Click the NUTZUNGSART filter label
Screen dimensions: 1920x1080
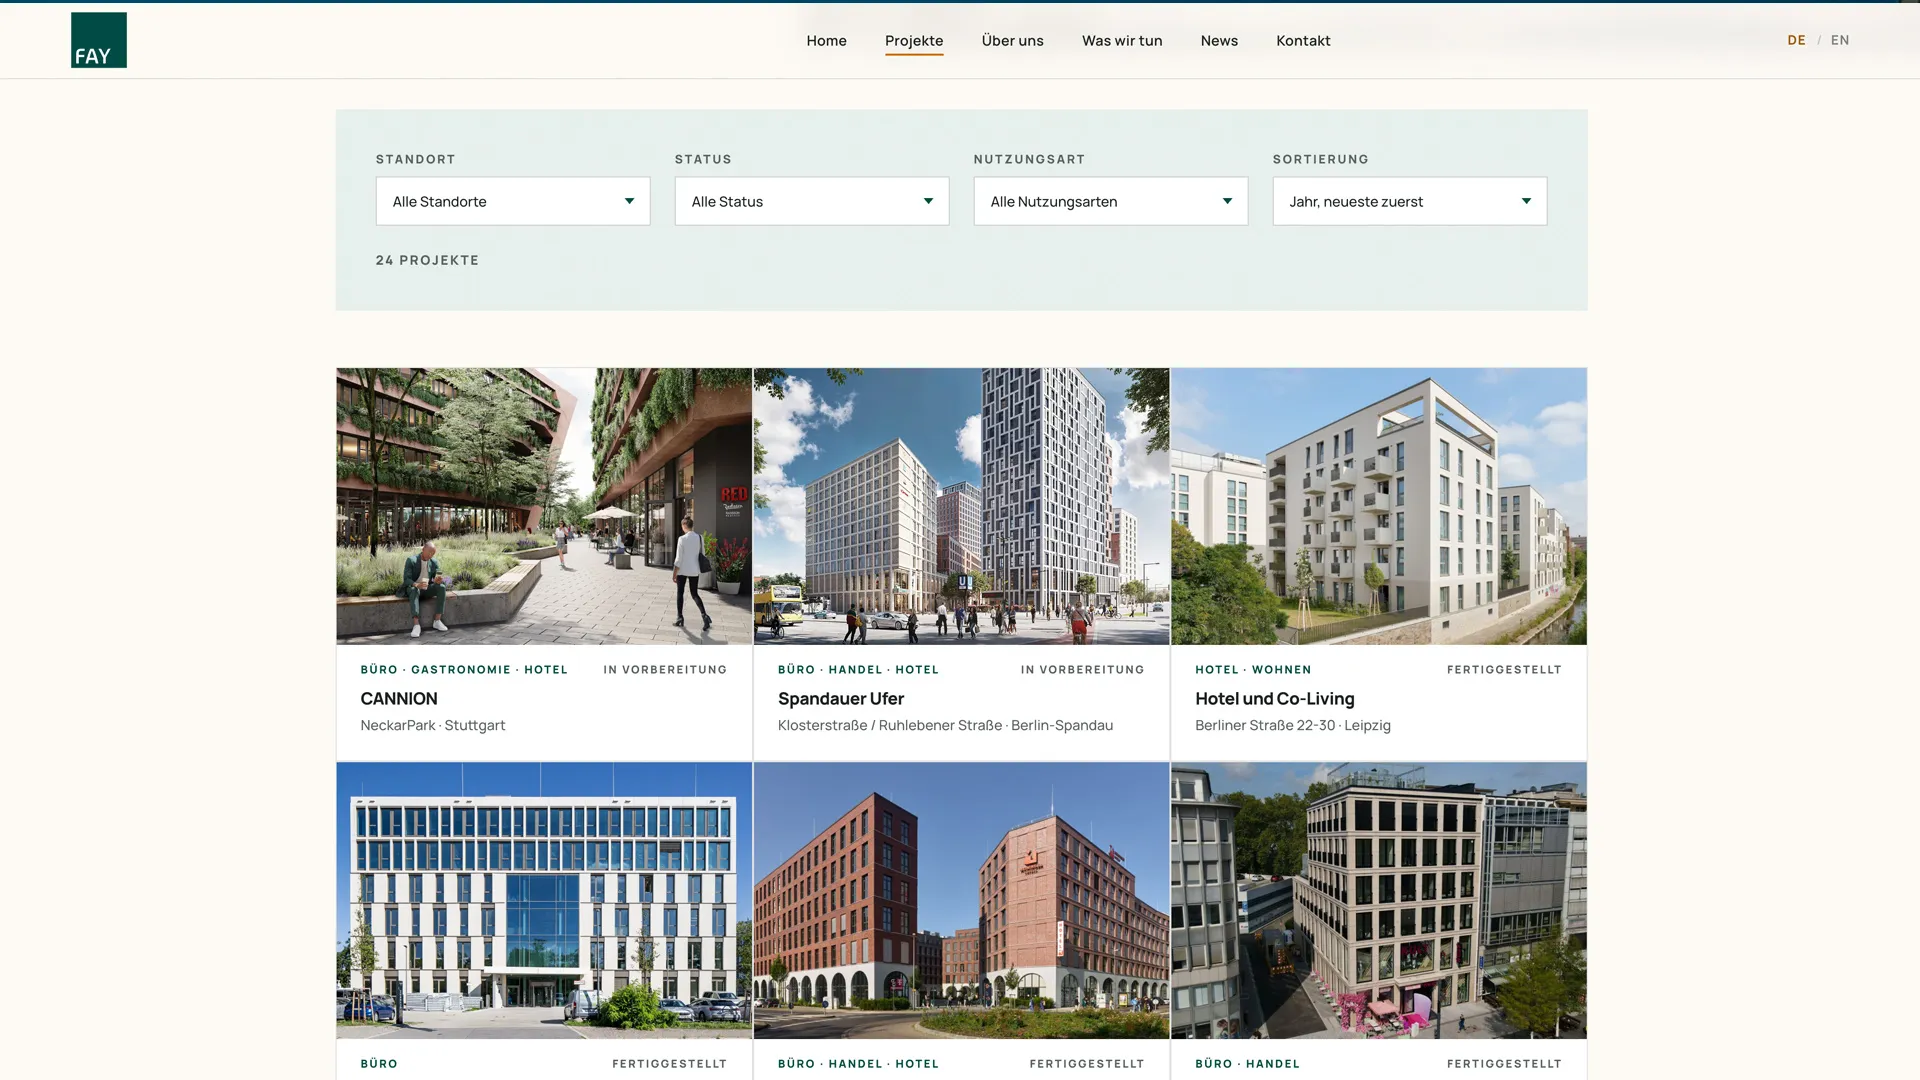coord(1029,159)
